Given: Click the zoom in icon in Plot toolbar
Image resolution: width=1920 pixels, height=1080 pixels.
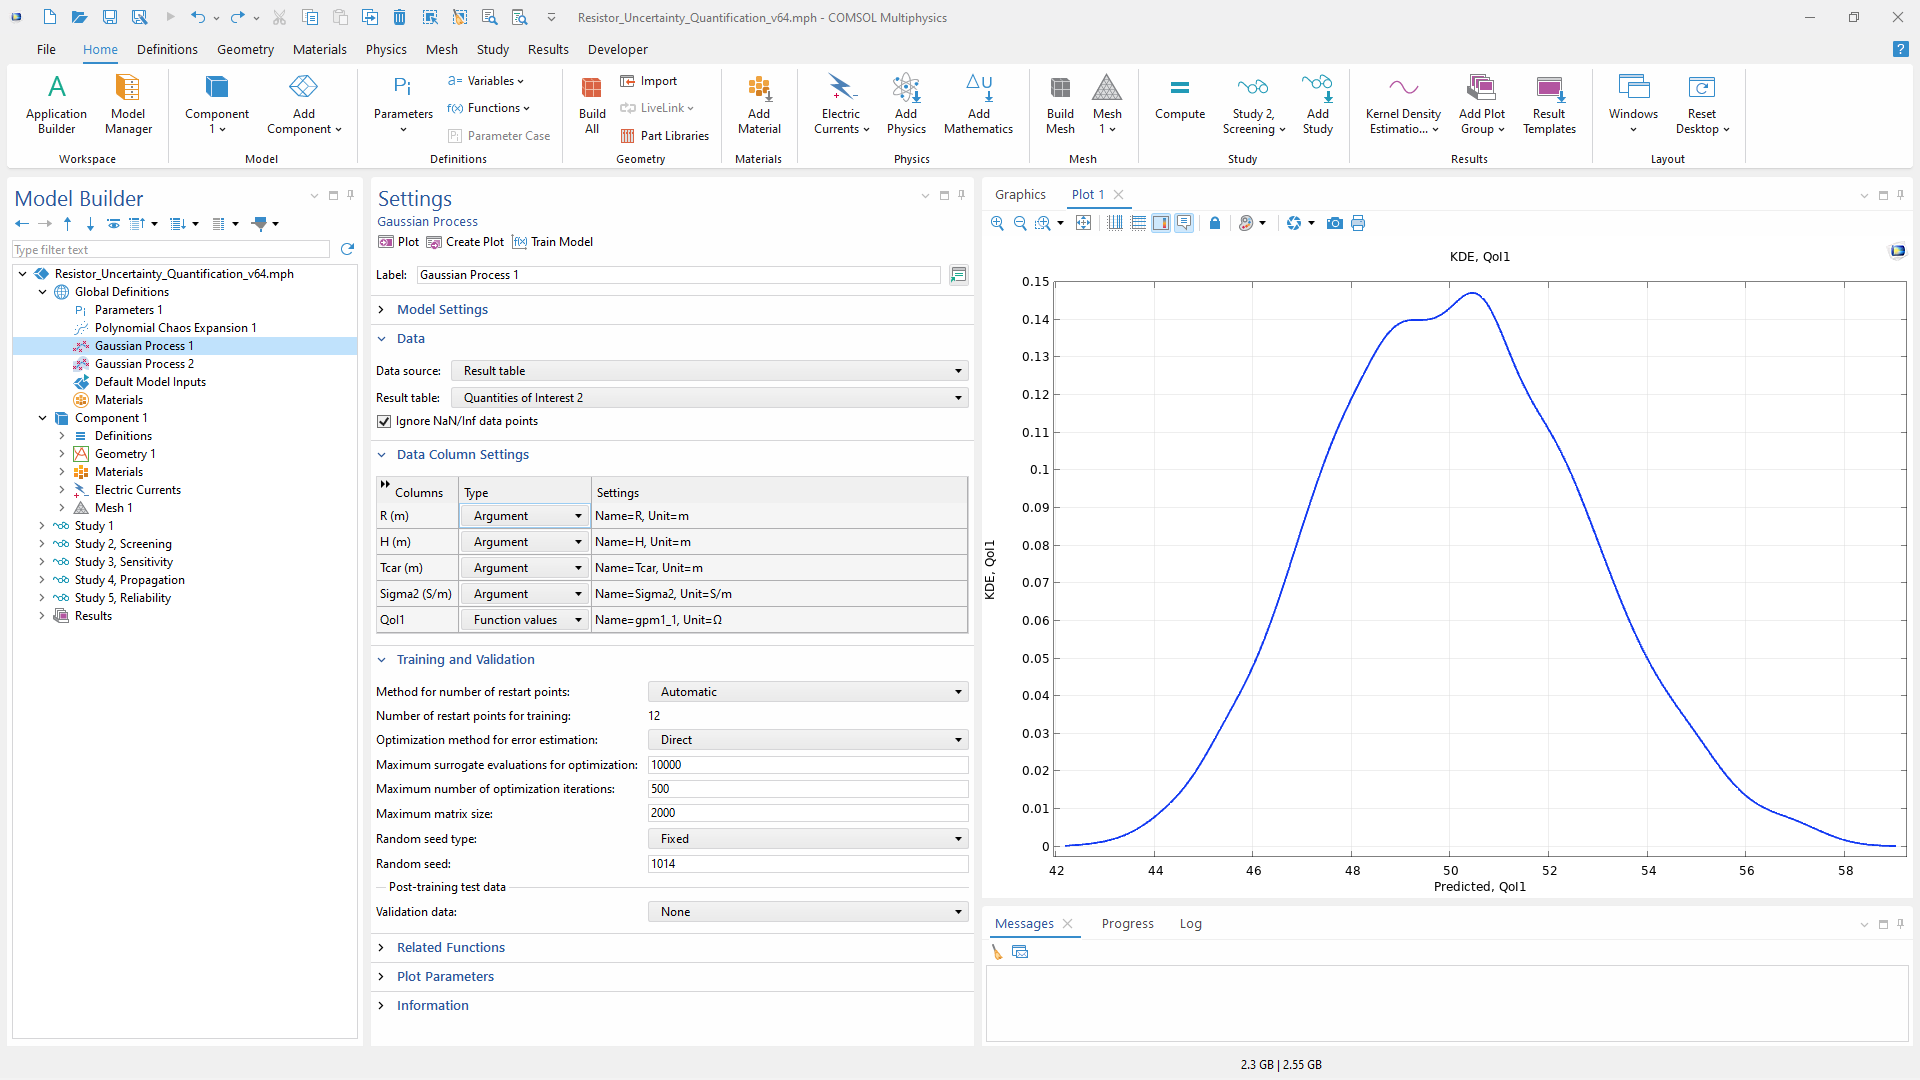Looking at the screenshot, I should click(997, 223).
